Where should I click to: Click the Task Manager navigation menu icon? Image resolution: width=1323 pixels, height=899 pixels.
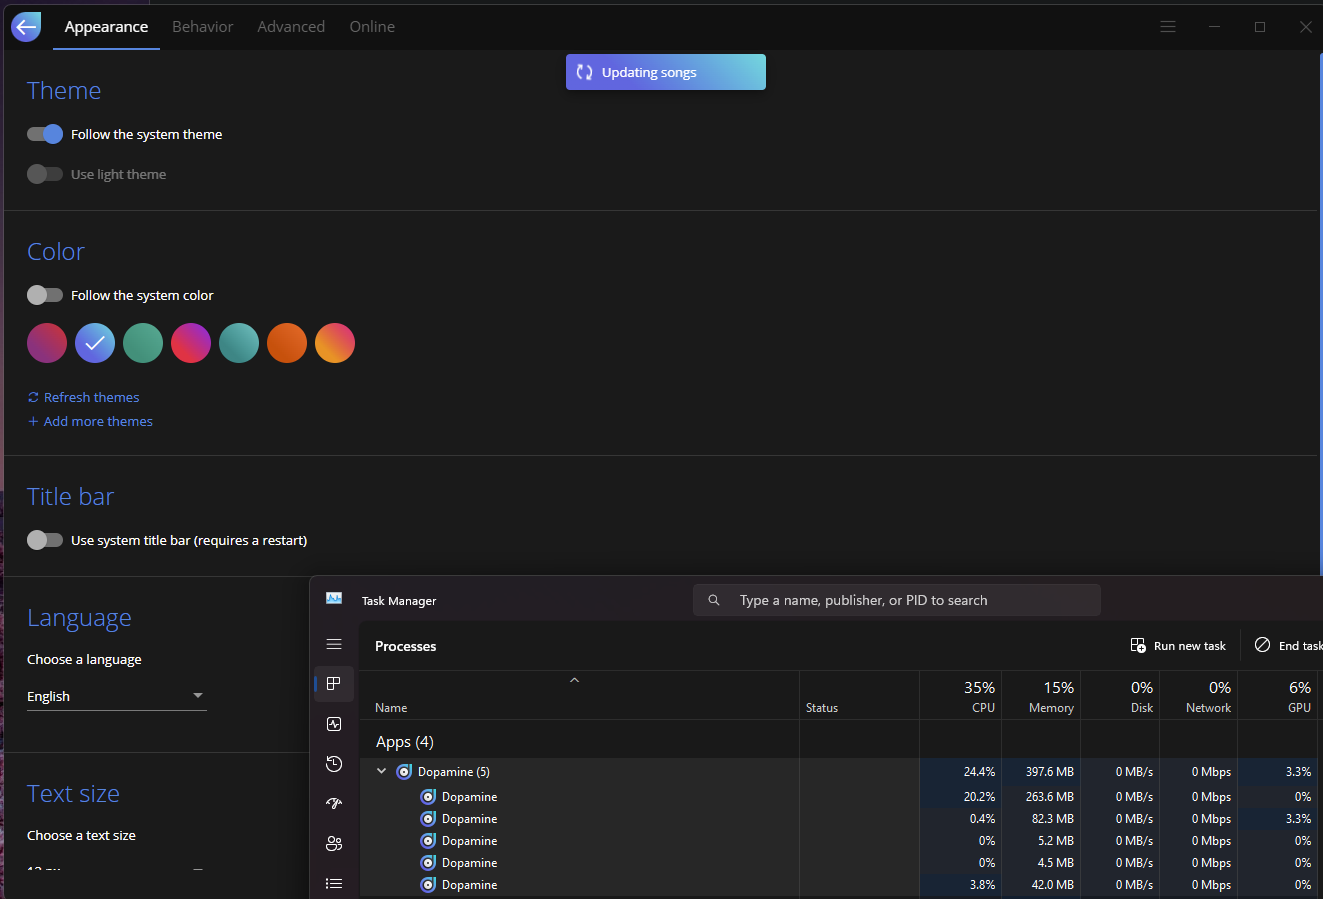[334, 644]
